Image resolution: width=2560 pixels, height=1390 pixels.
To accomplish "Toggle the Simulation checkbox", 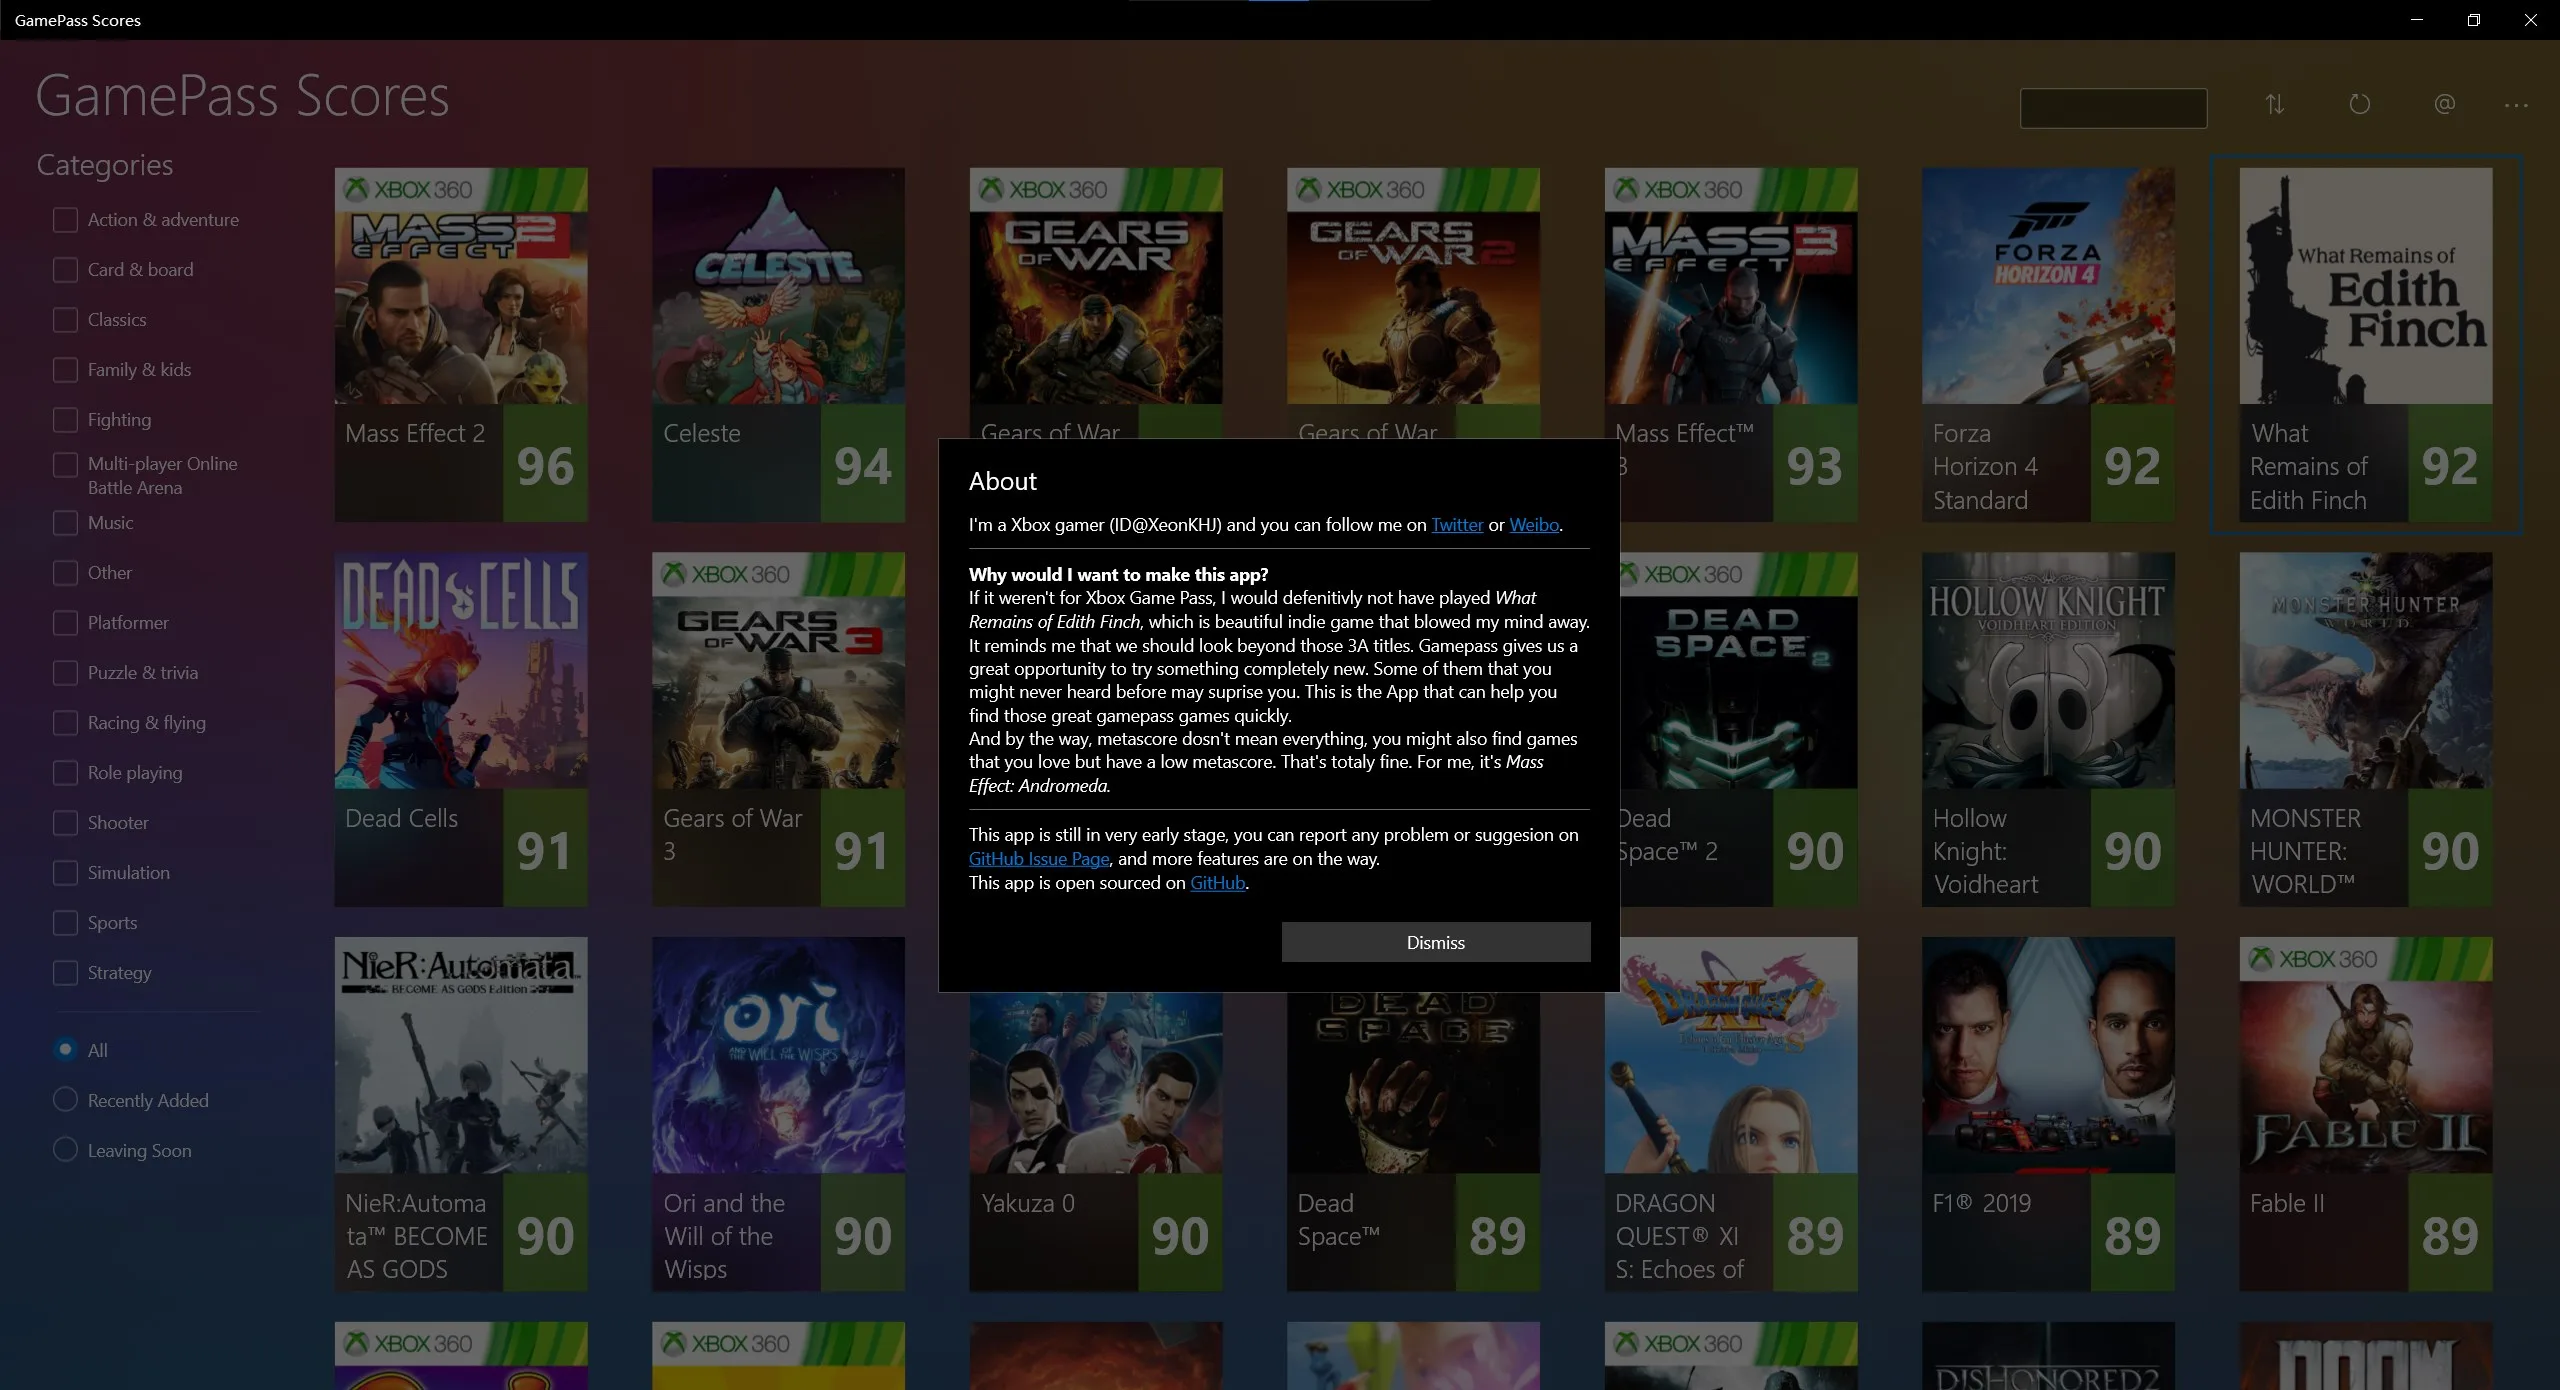I will pyautogui.click(x=65, y=873).
